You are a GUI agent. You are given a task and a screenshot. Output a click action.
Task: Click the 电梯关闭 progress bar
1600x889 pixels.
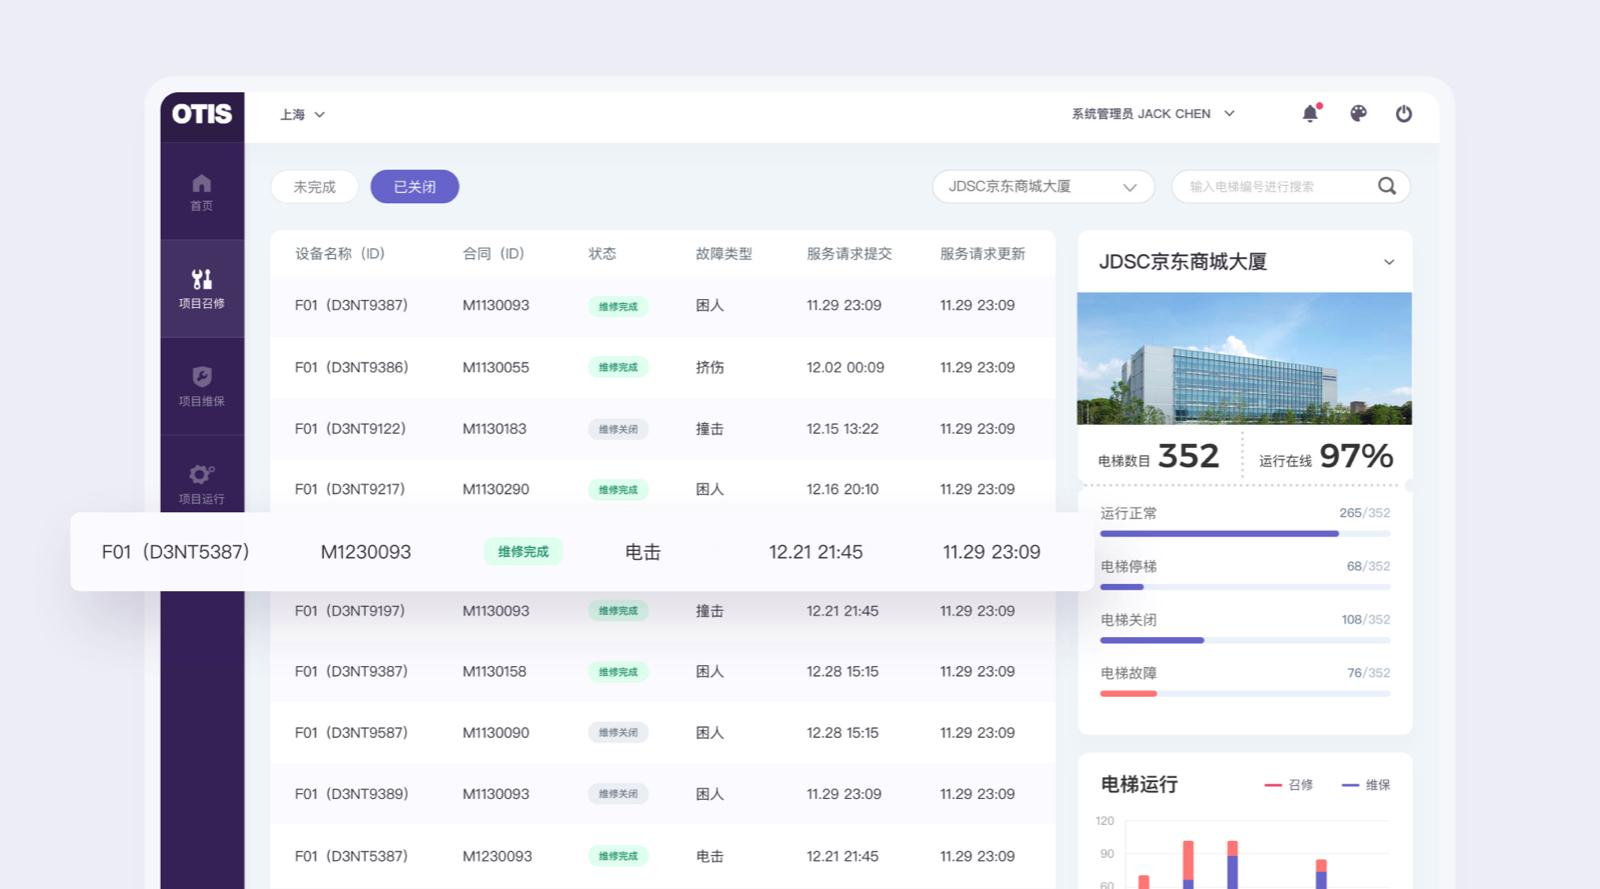tap(1245, 640)
